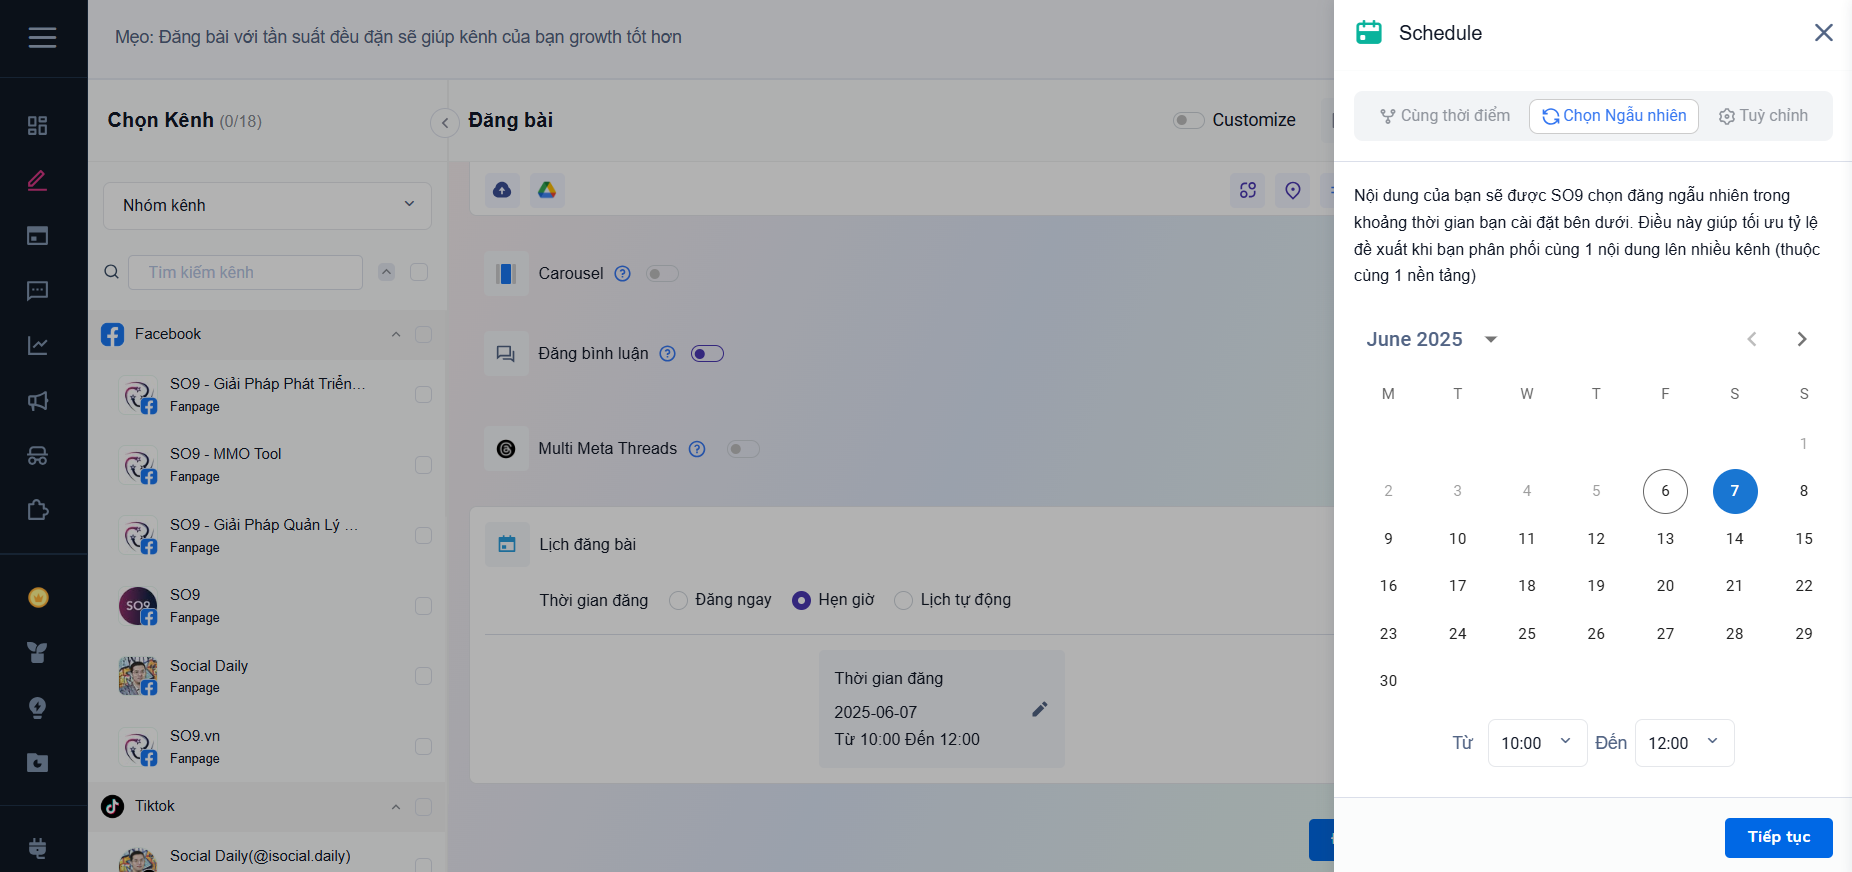Collapse the Tiktok channel group

pyautogui.click(x=396, y=807)
